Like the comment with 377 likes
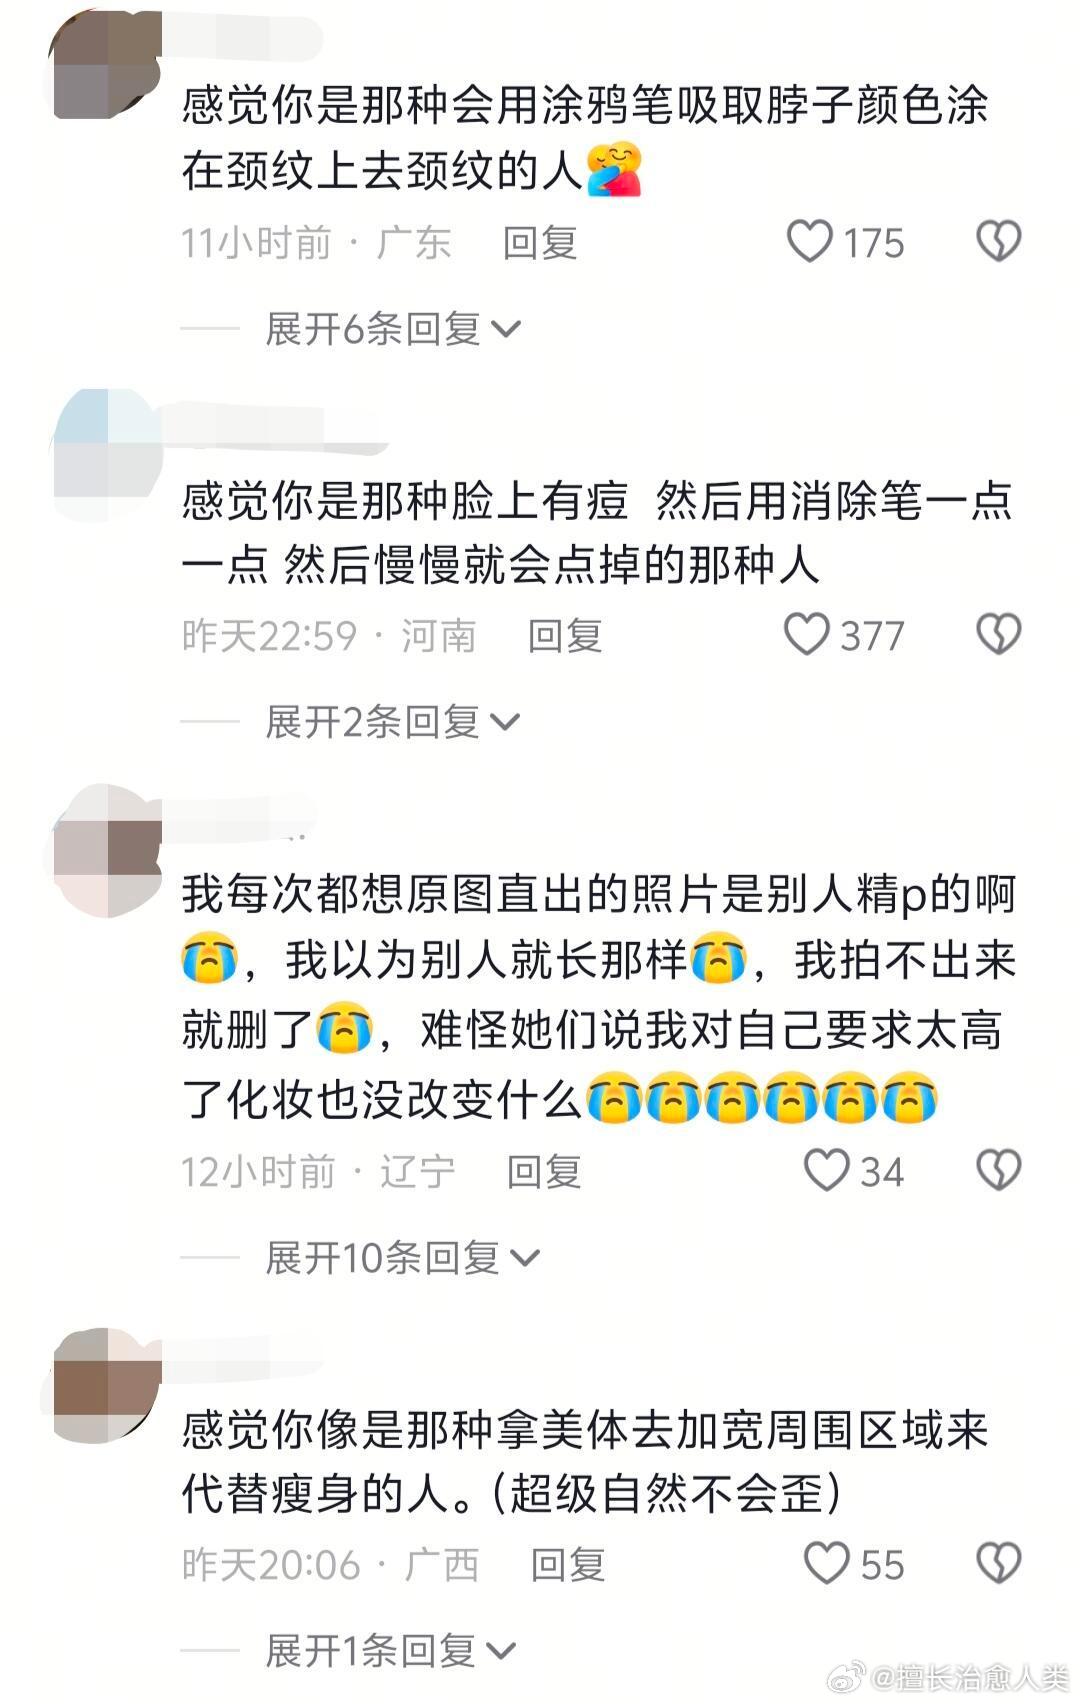1080x1704 pixels. pyautogui.click(x=807, y=635)
